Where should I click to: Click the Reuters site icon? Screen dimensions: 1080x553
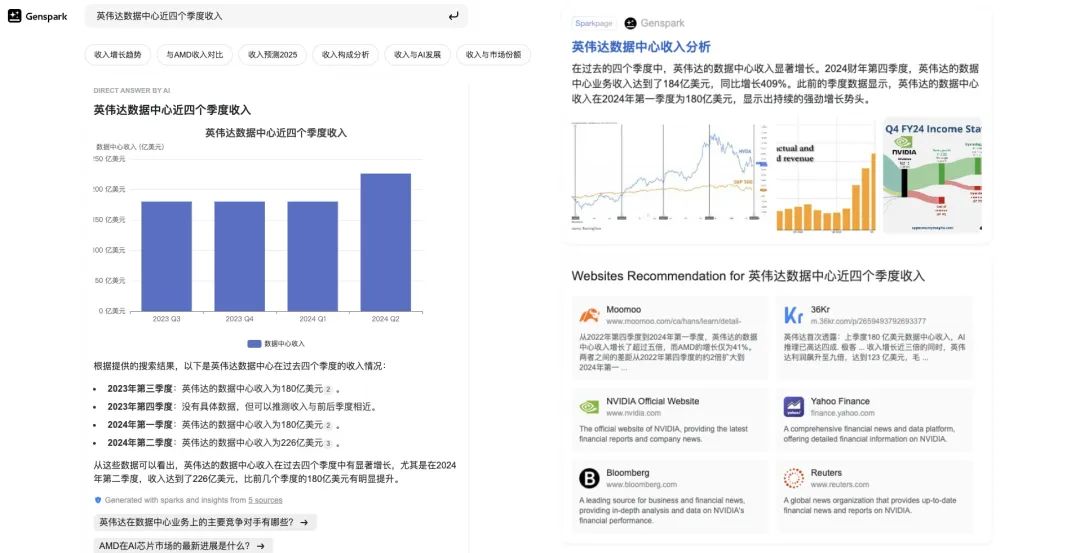click(793, 478)
